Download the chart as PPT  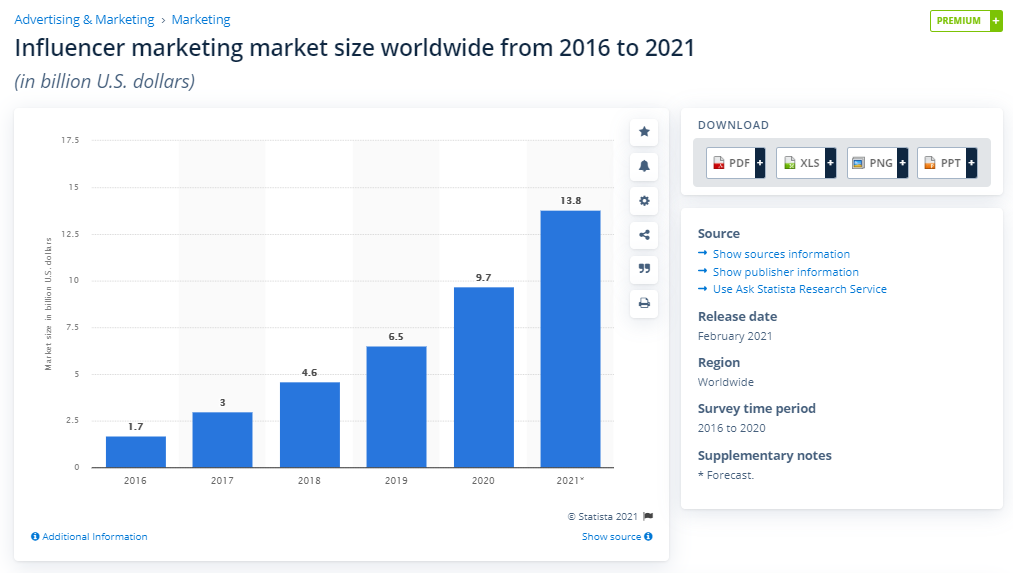[x=946, y=163]
